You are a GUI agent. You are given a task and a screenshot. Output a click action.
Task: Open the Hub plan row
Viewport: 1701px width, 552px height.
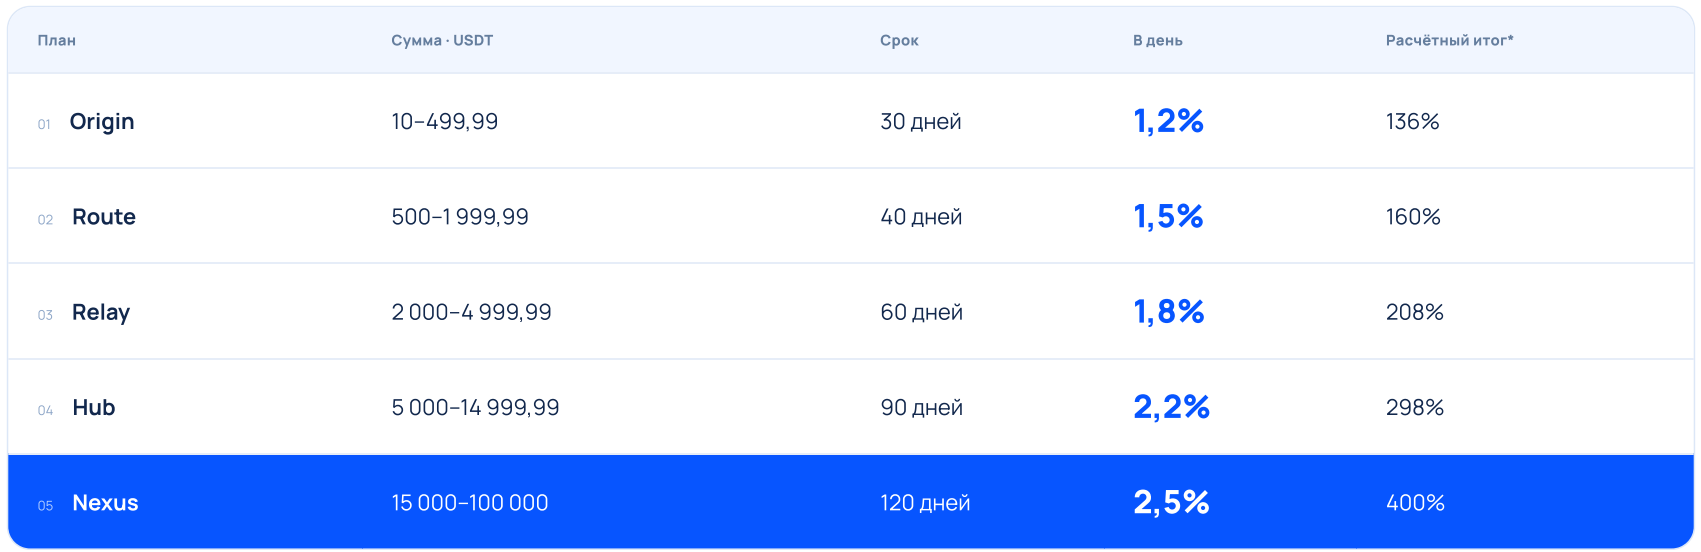tap(850, 407)
